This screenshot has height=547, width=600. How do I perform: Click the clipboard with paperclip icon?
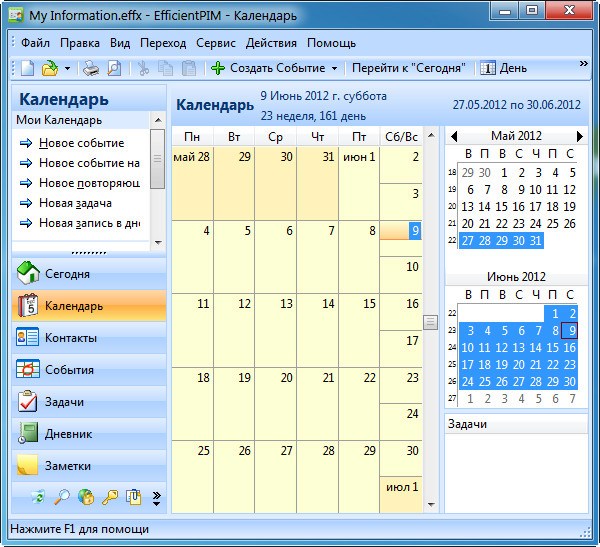134,496
